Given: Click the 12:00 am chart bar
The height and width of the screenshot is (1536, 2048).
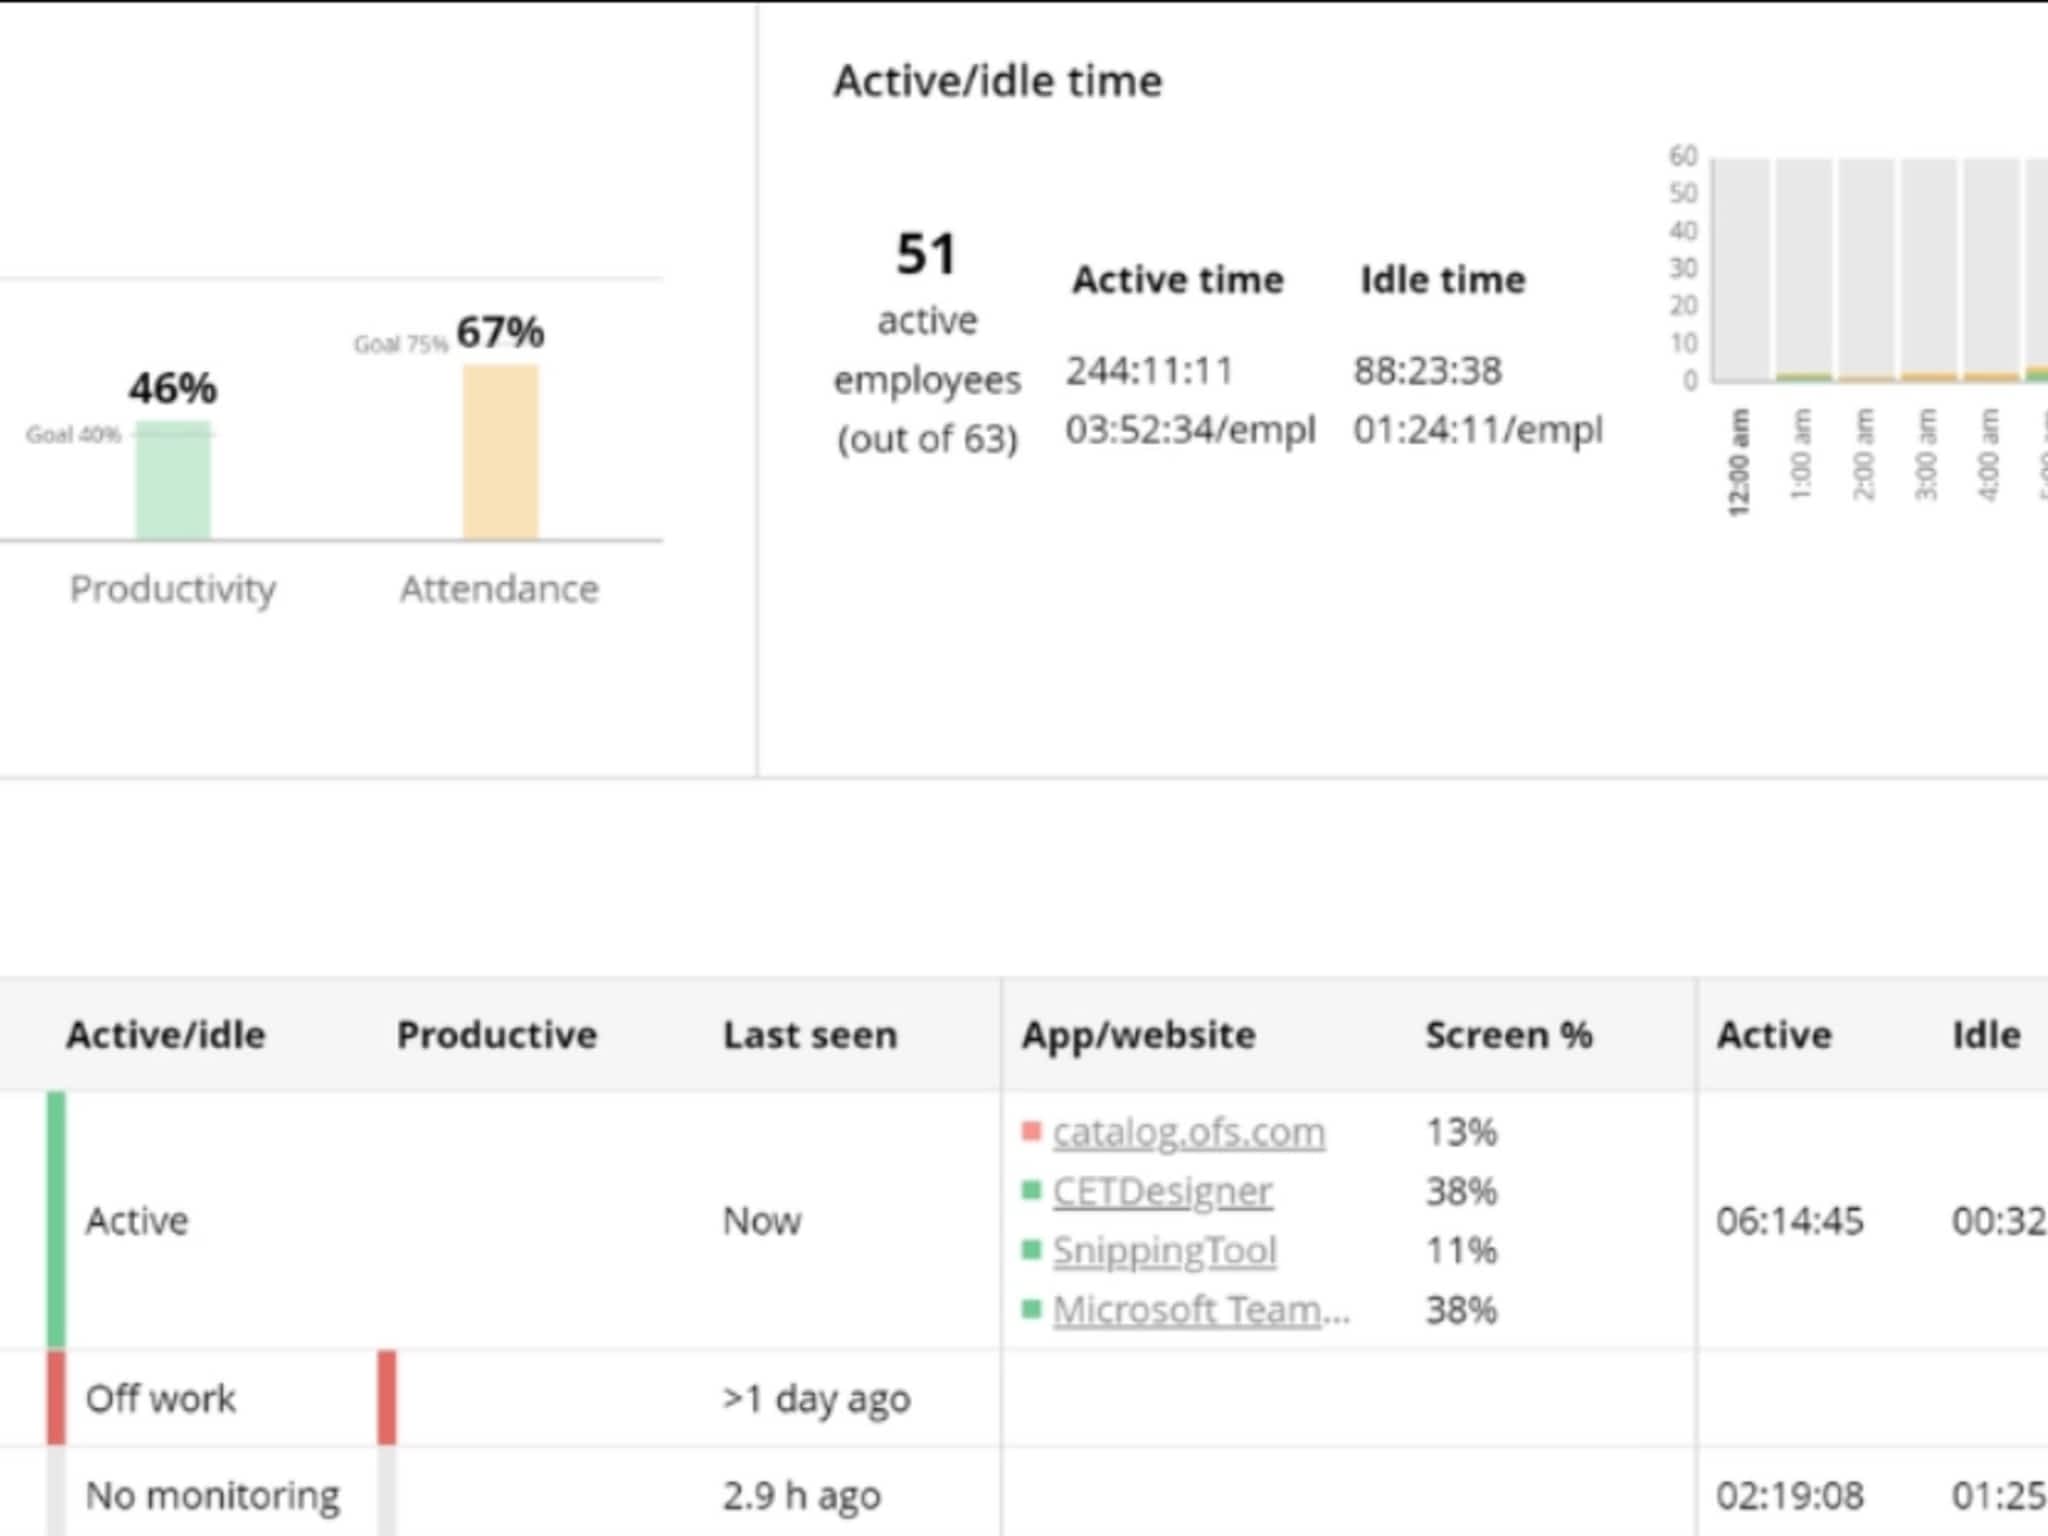Looking at the screenshot, I should click(x=1741, y=270).
